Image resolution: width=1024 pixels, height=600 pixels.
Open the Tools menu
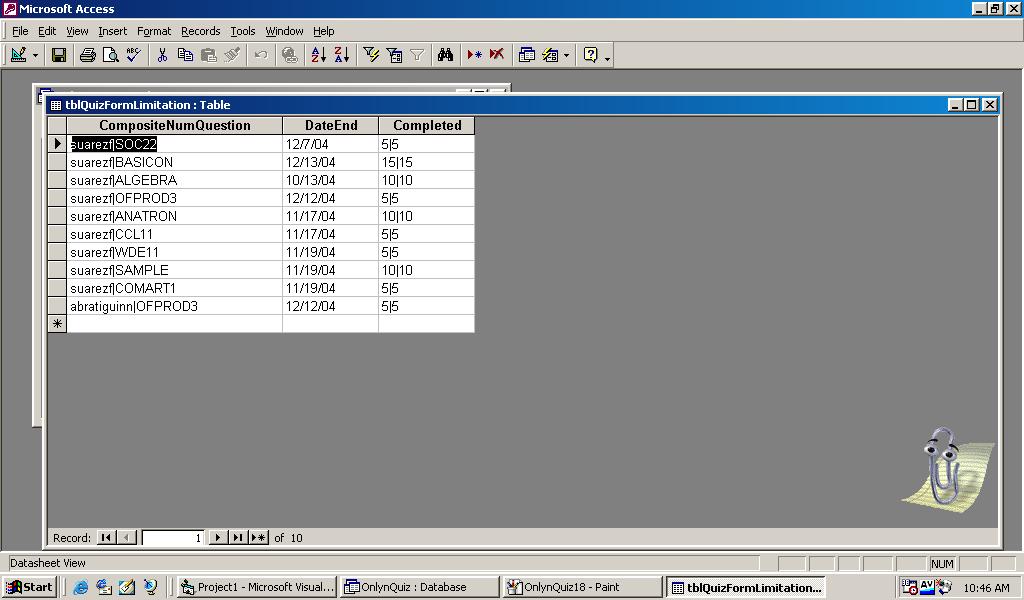(243, 31)
